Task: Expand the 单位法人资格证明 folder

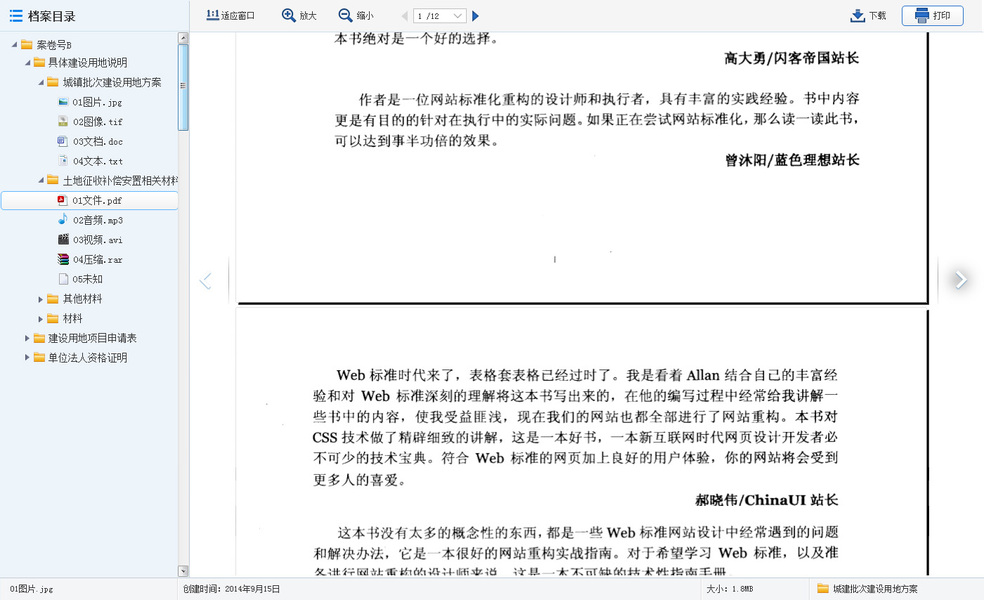Action: pyautogui.click(x=27, y=358)
